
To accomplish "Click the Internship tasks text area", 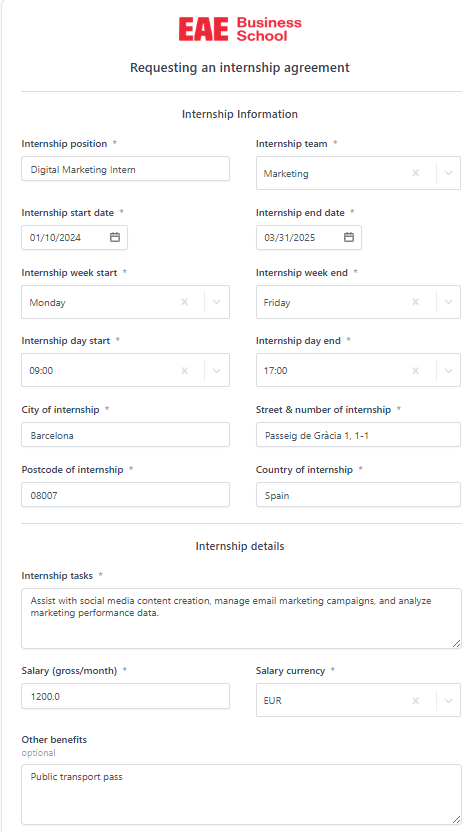I will point(241,618).
